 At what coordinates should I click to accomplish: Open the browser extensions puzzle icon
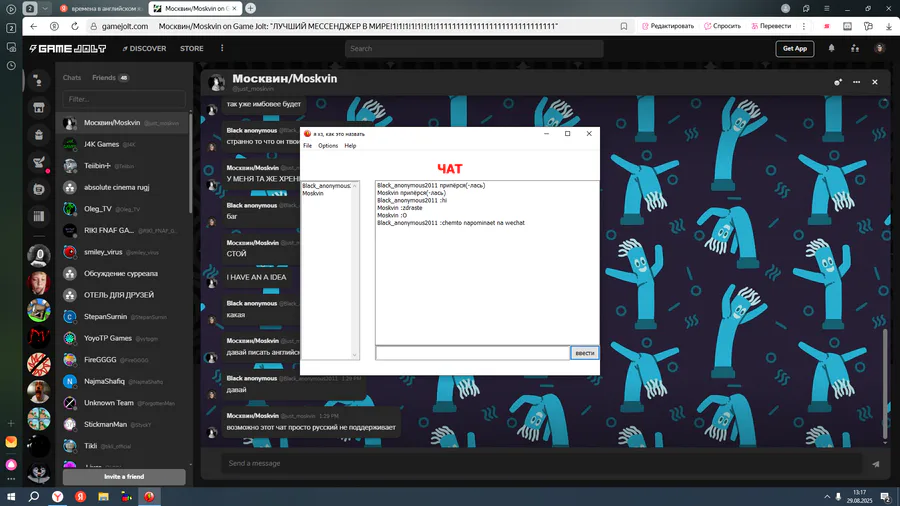[x=868, y=26]
